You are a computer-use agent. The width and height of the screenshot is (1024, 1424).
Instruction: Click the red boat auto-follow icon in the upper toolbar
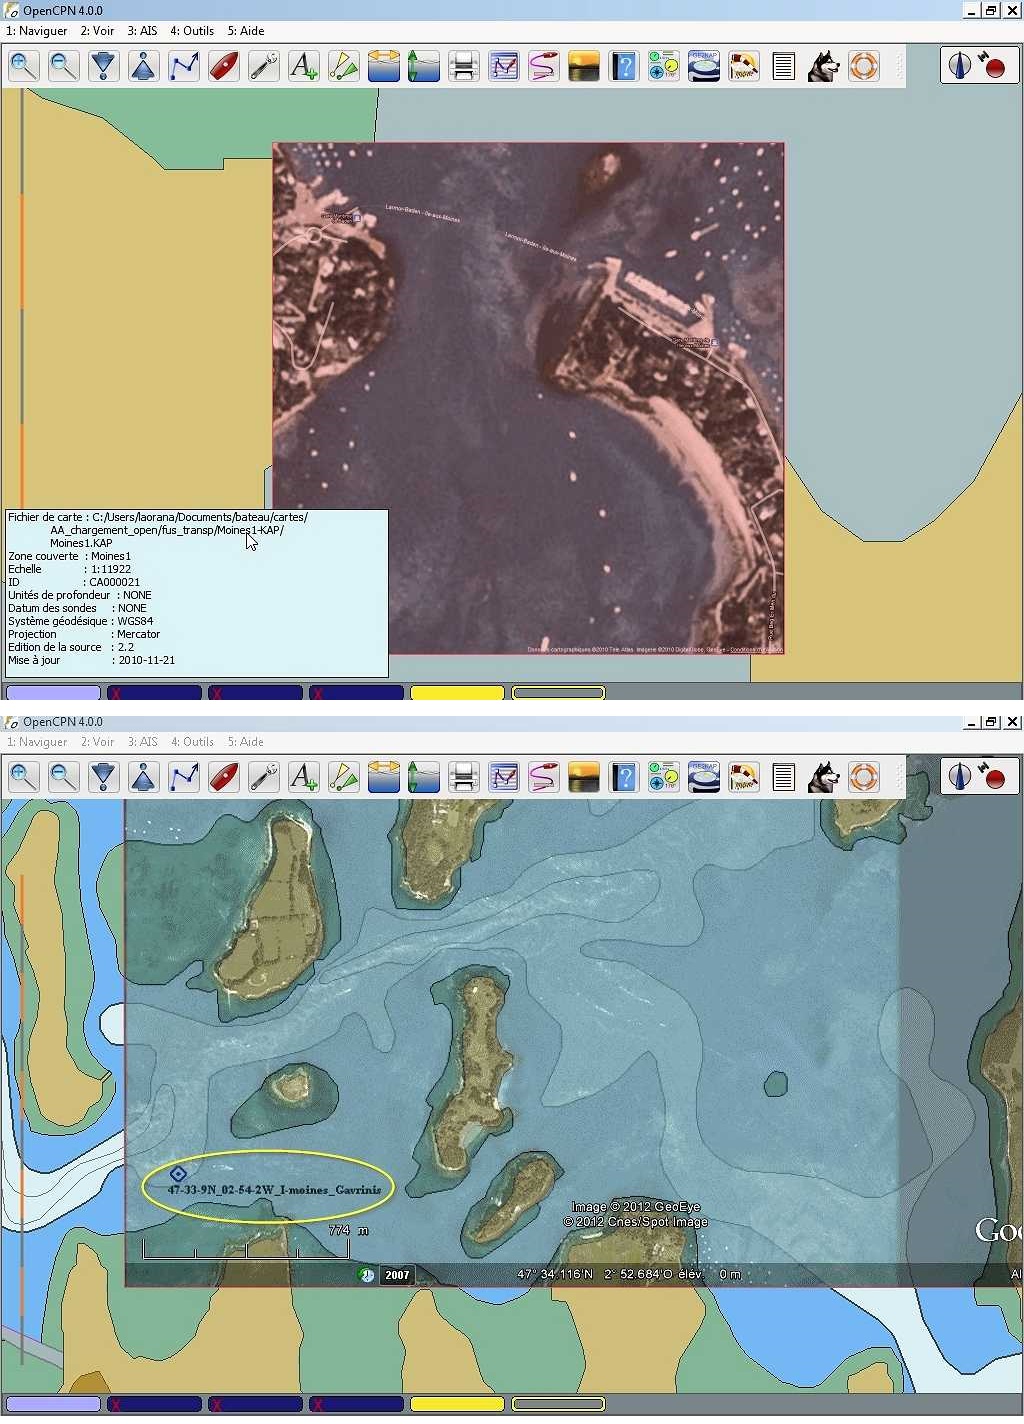coord(224,67)
